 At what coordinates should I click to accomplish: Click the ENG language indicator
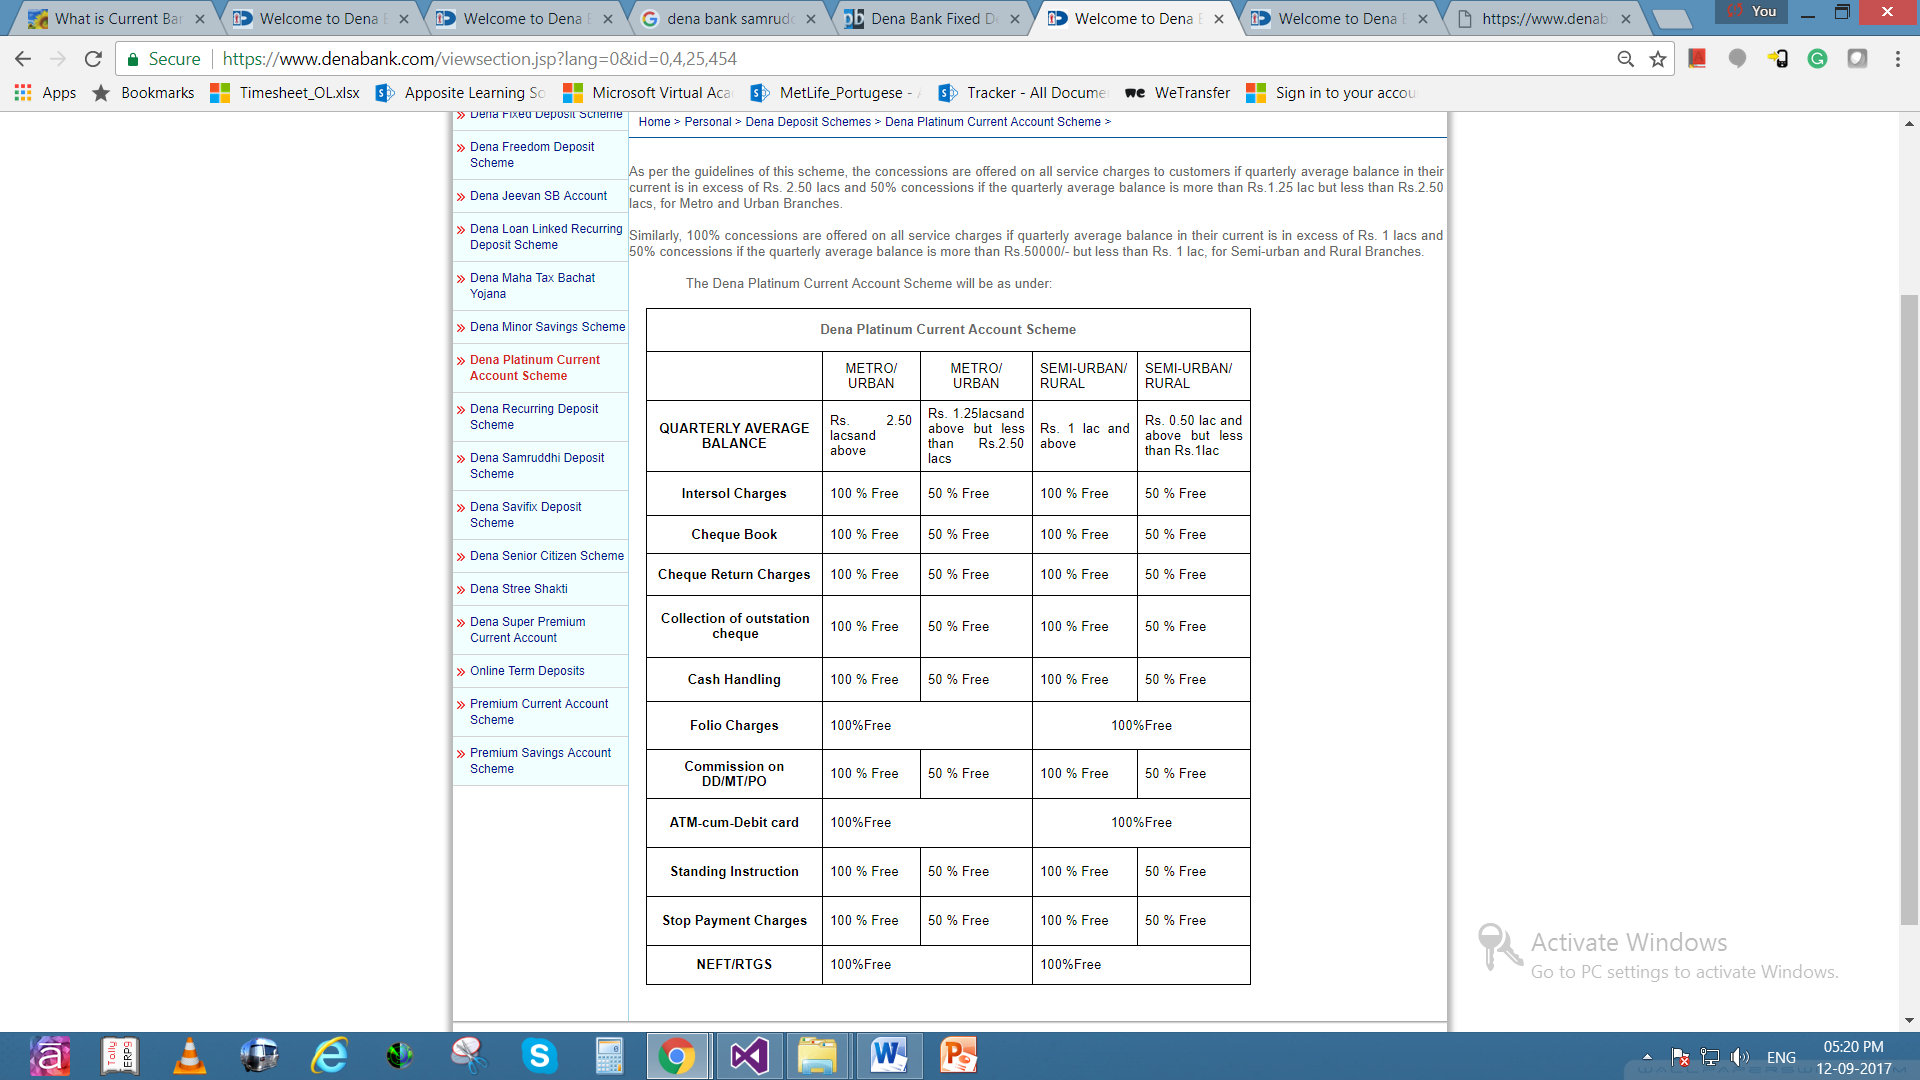pyautogui.click(x=1781, y=1057)
